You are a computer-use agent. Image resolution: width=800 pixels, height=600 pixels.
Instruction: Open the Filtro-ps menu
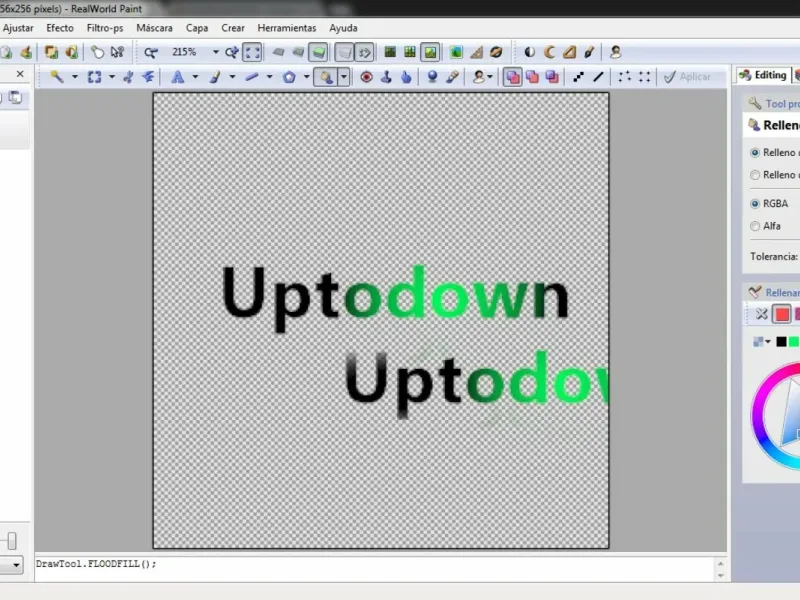(x=105, y=28)
